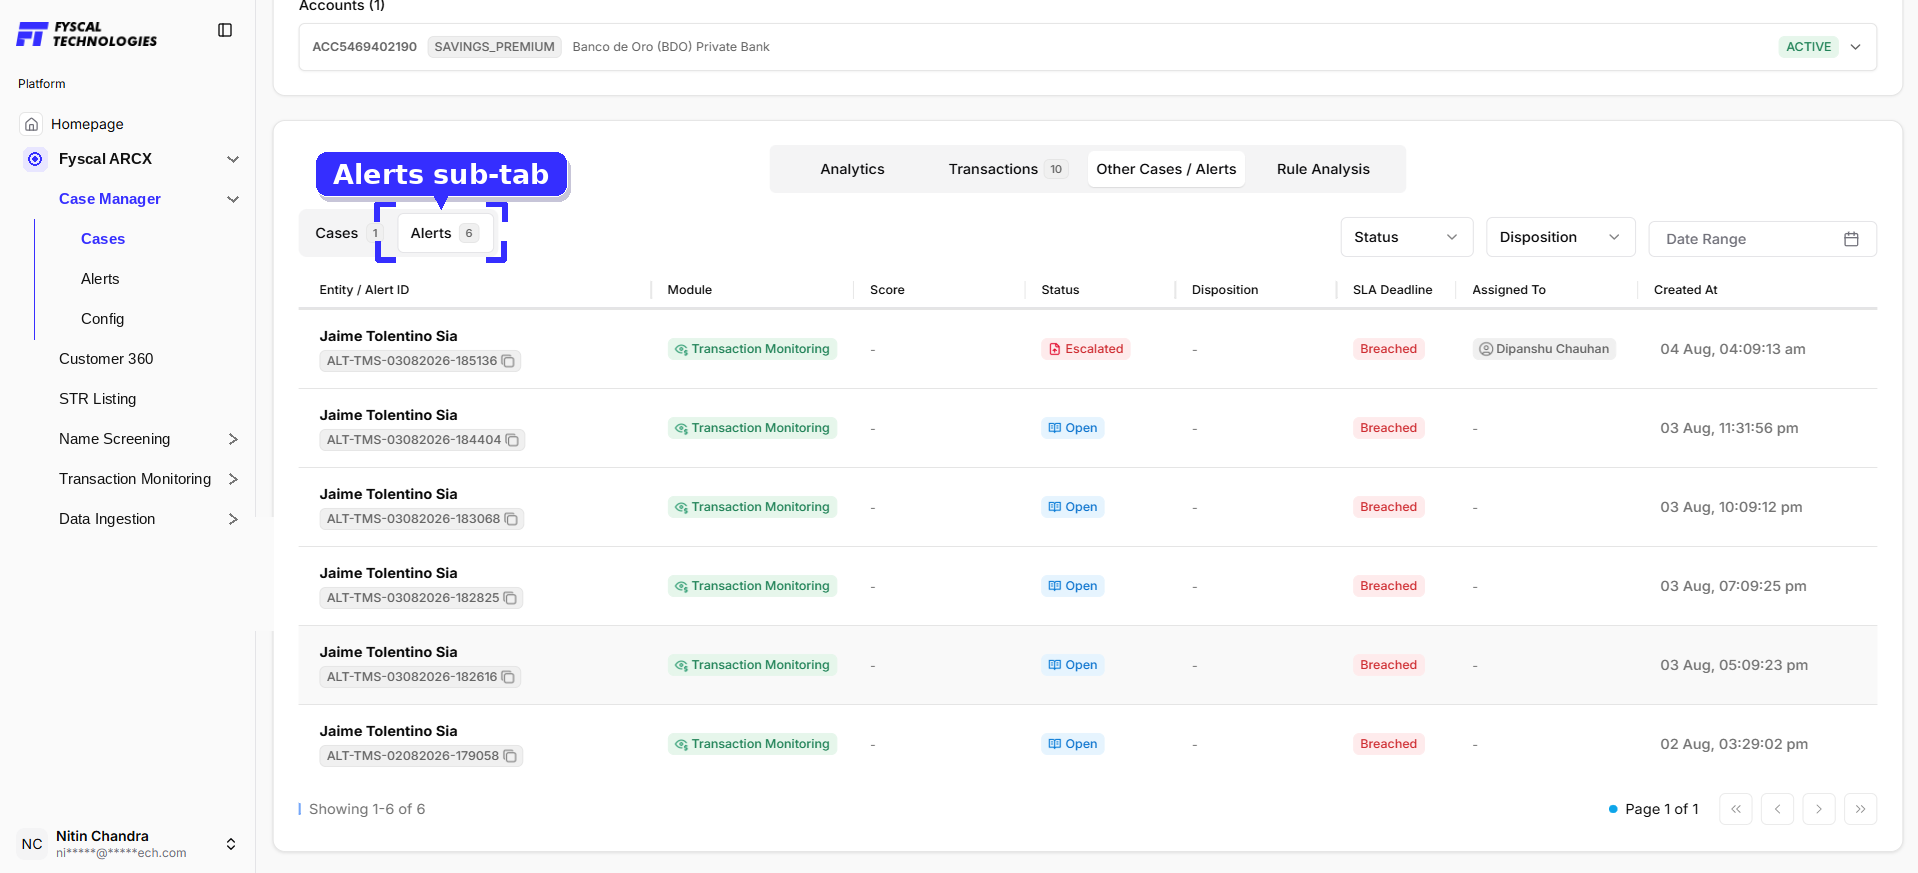
Task: Click the Escalated status badge
Action: click(x=1085, y=349)
